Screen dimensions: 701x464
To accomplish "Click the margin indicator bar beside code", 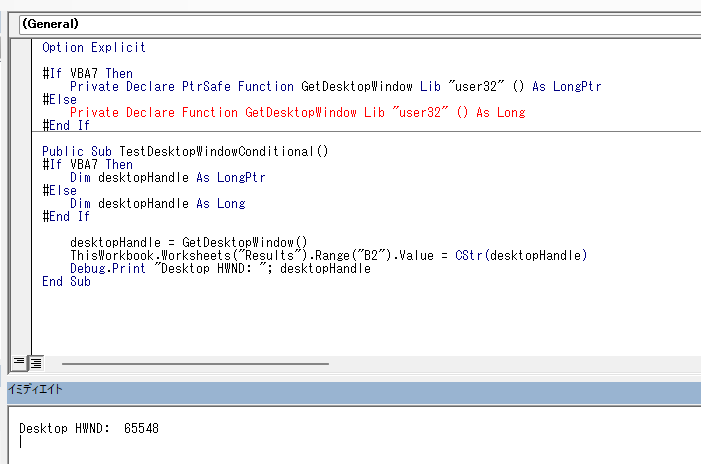I will tap(21, 197).
